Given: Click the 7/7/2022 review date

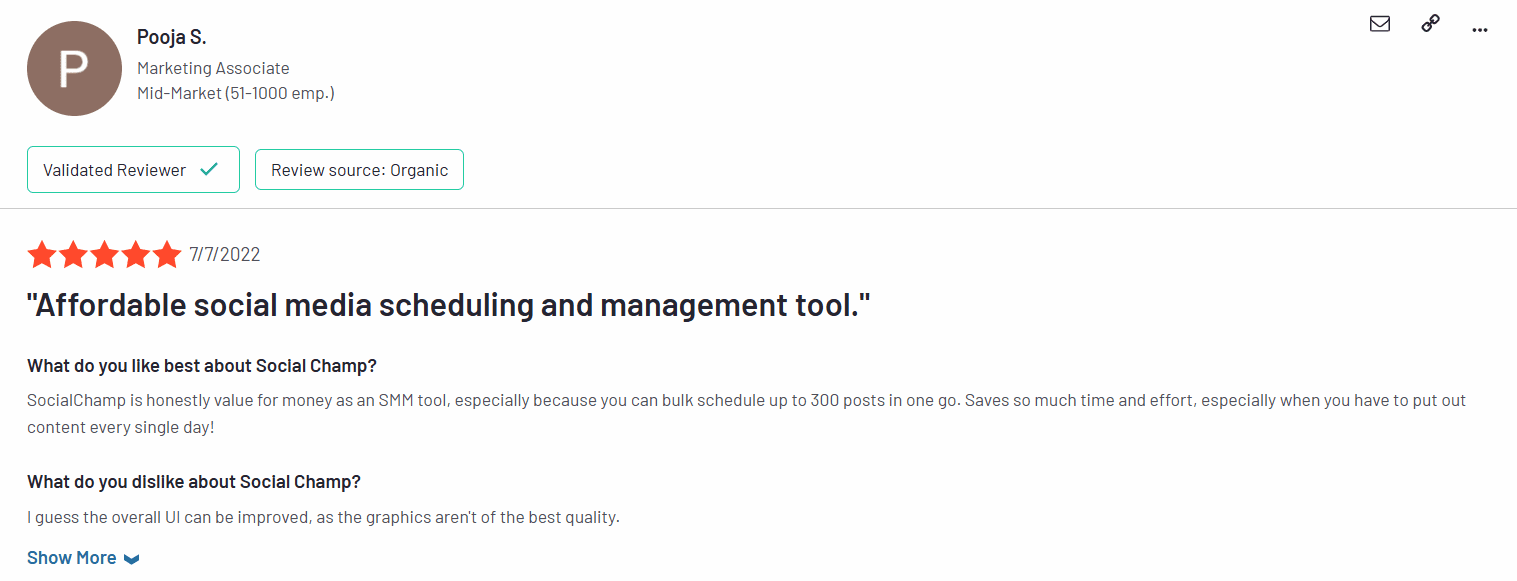Looking at the screenshot, I should (x=225, y=255).
